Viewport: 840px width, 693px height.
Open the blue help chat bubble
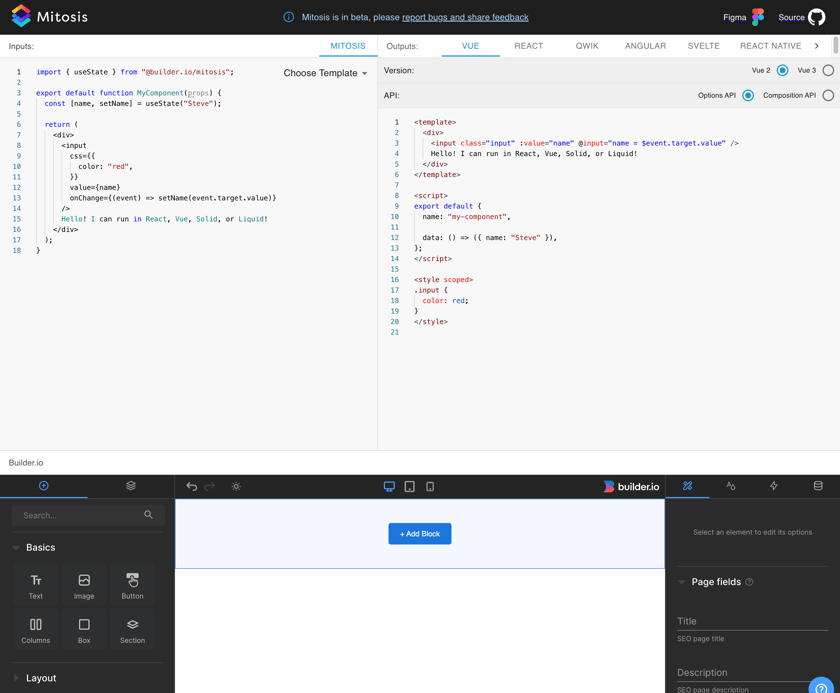coord(822,687)
